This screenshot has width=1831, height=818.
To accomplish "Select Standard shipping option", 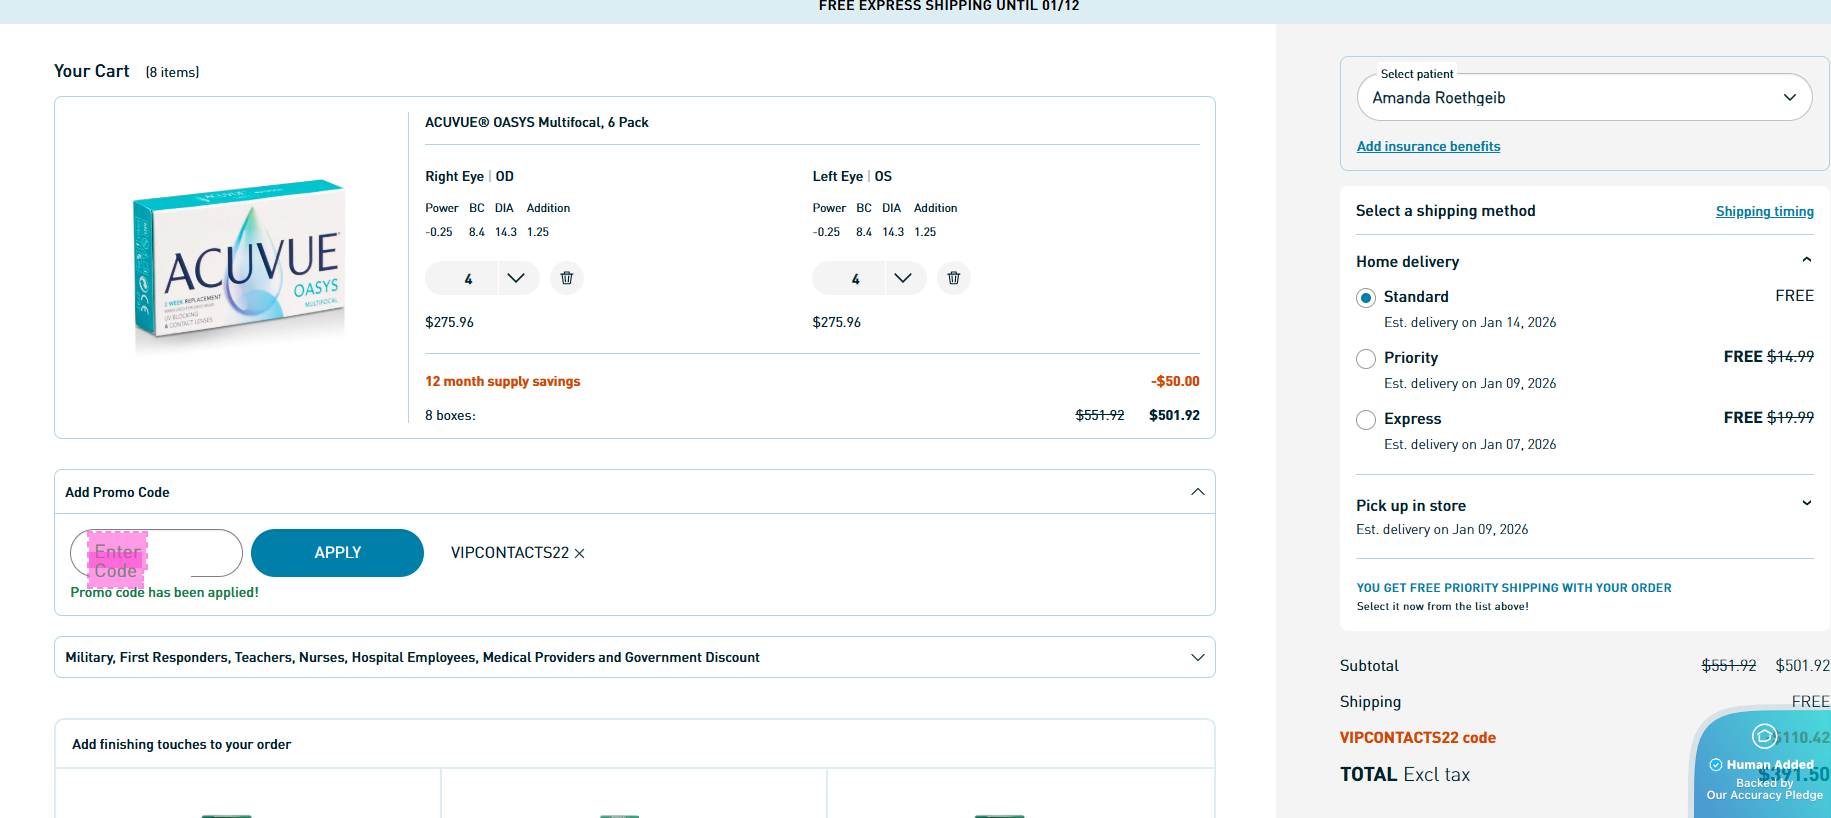I will 1366,298.
